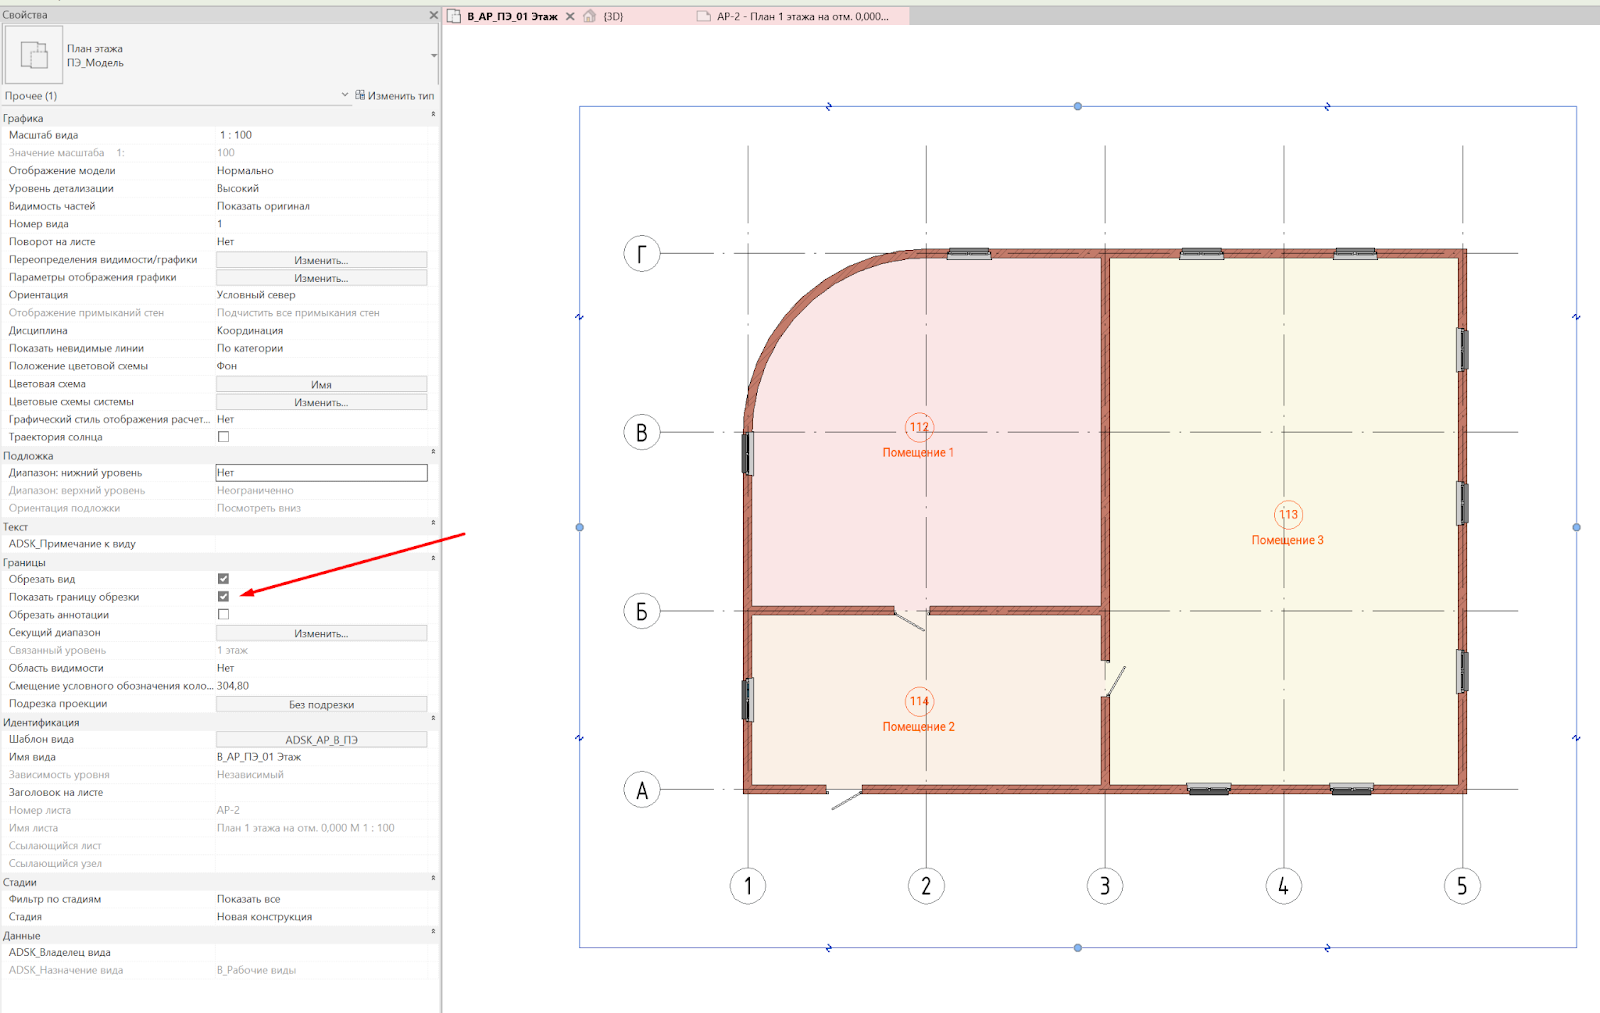Click the "Помещение 3" room label
Screen dimensions: 1600x1013
coord(1287,540)
